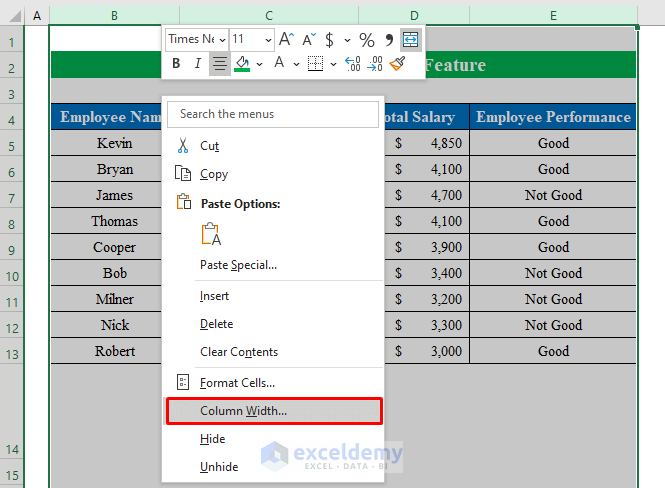Select Column Width menu entry
The height and width of the screenshot is (488, 665).
pyautogui.click(x=274, y=411)
